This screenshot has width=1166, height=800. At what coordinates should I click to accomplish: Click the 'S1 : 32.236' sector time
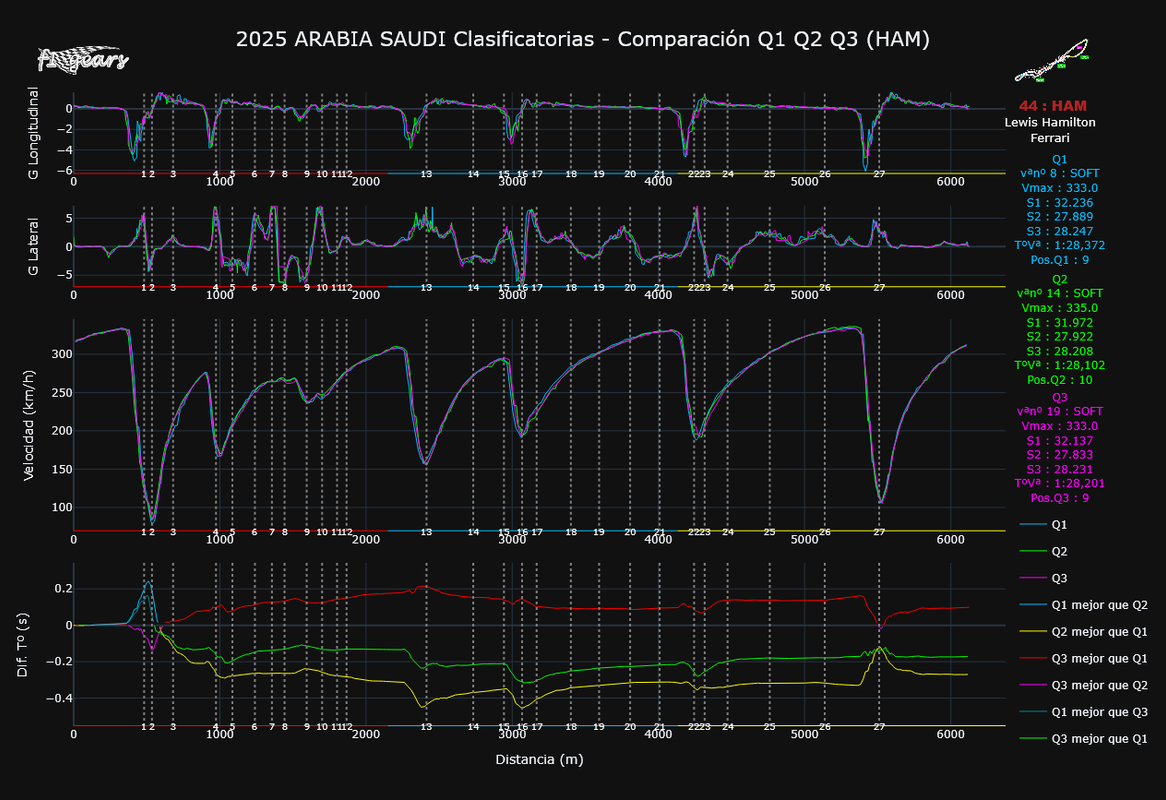click(1060, 203)
